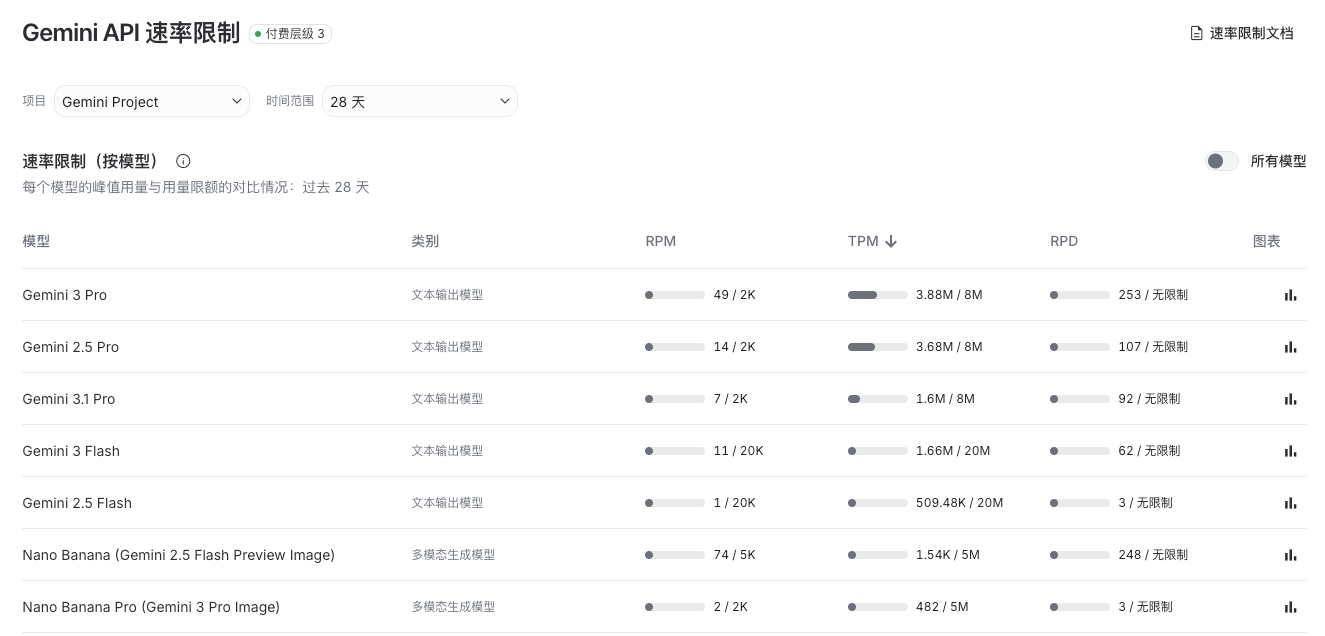Open chart icon for Gemini 2.5 Flash

pos(1290,503)
